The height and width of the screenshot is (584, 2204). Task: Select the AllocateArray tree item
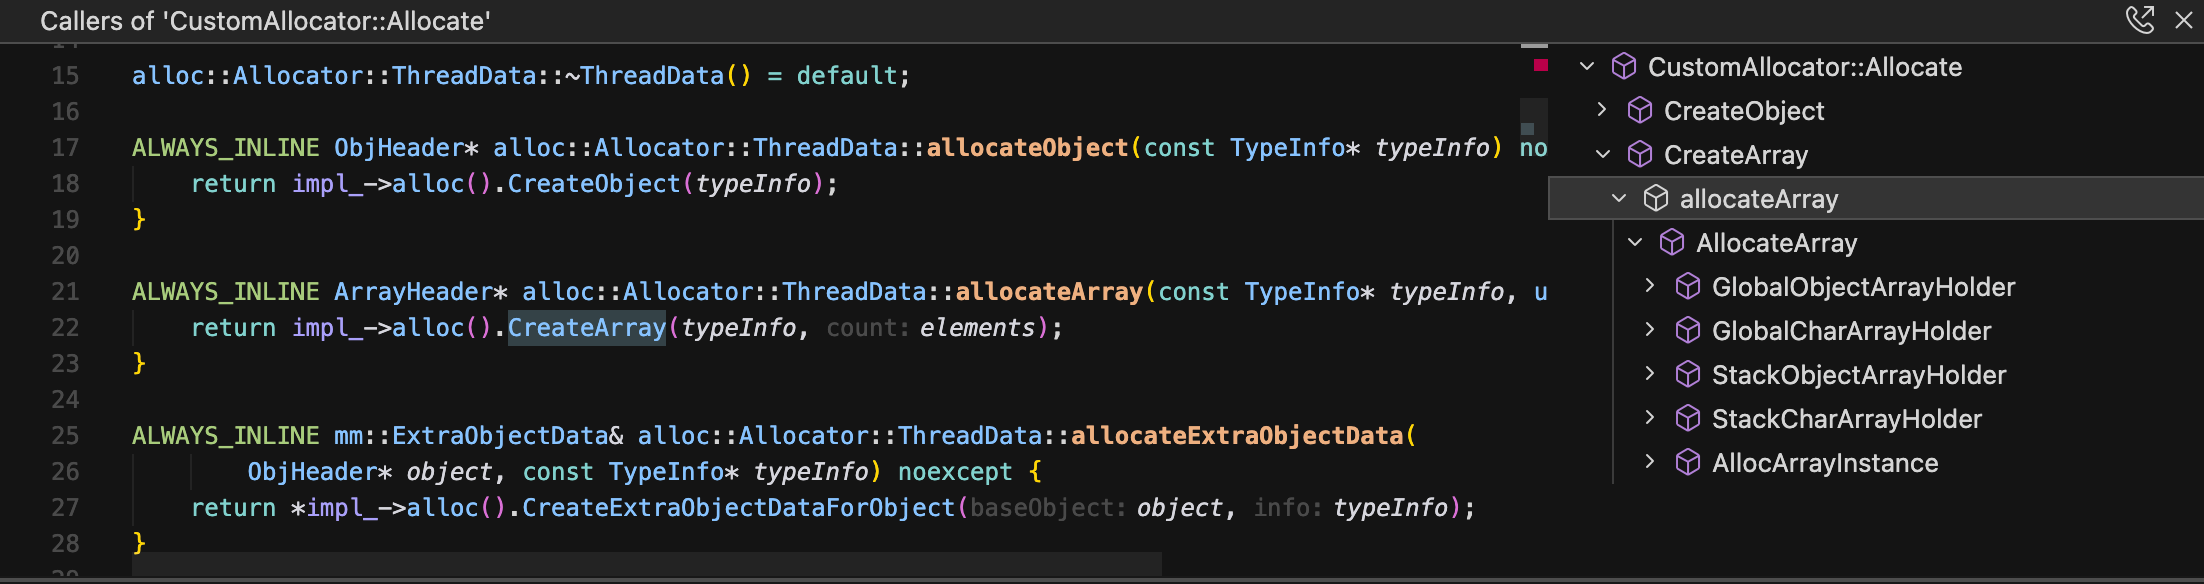1776,243
